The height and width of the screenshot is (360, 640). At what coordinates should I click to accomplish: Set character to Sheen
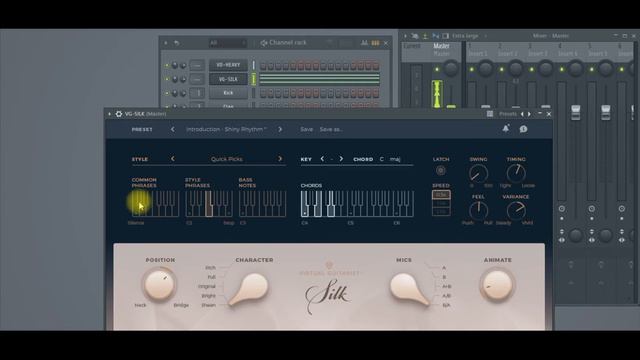pos(208,305)
